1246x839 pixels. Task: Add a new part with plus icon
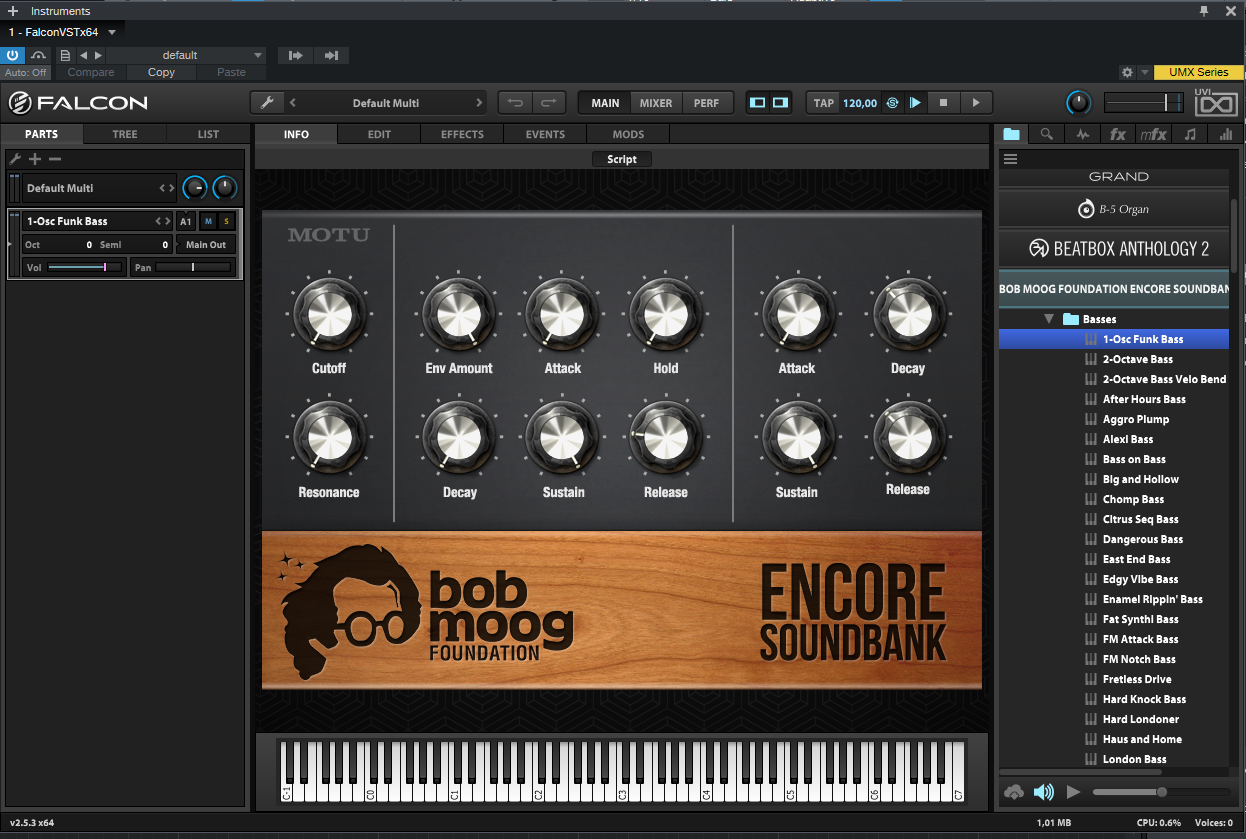click(x=35, y=159)
